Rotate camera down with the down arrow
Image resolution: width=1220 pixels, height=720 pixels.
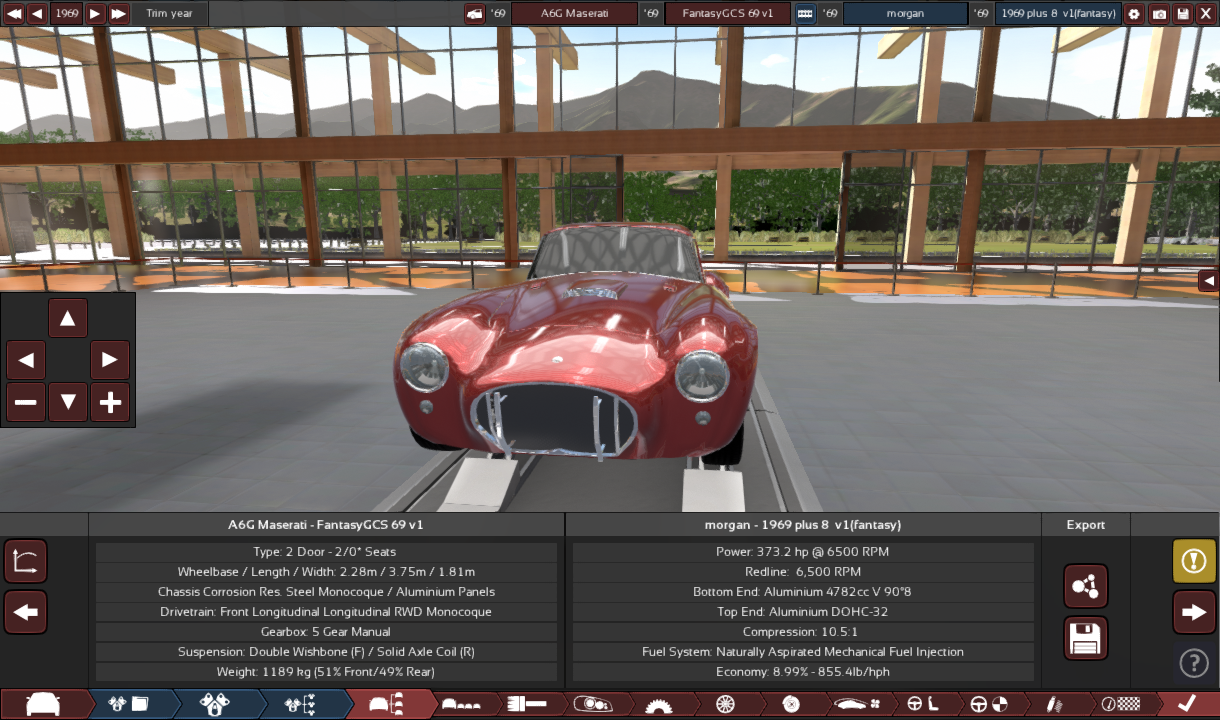tap(68, 403)
